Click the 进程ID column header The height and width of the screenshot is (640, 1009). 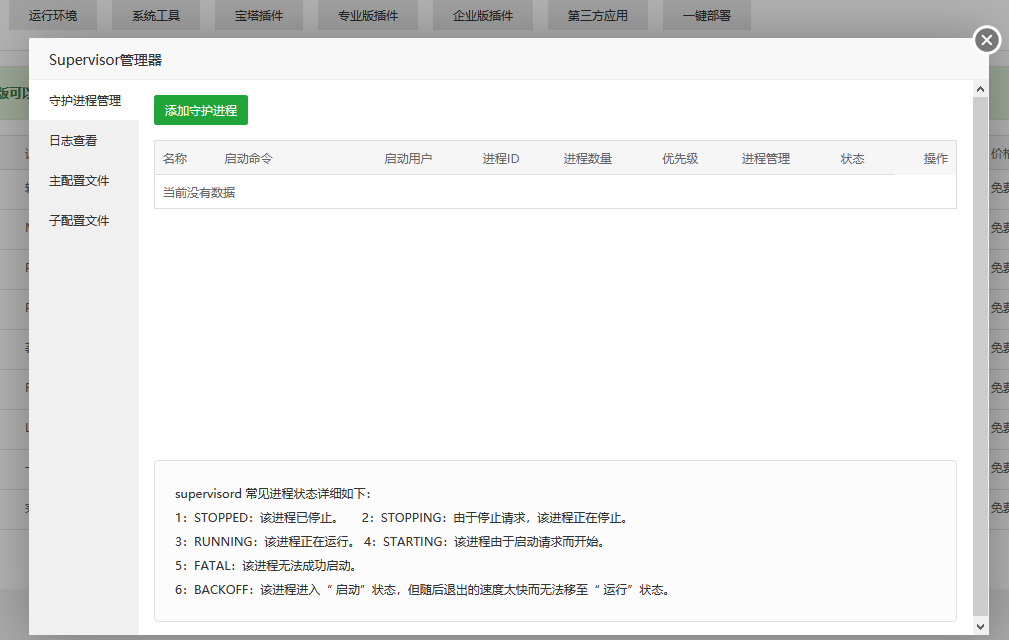click(501, 158)
